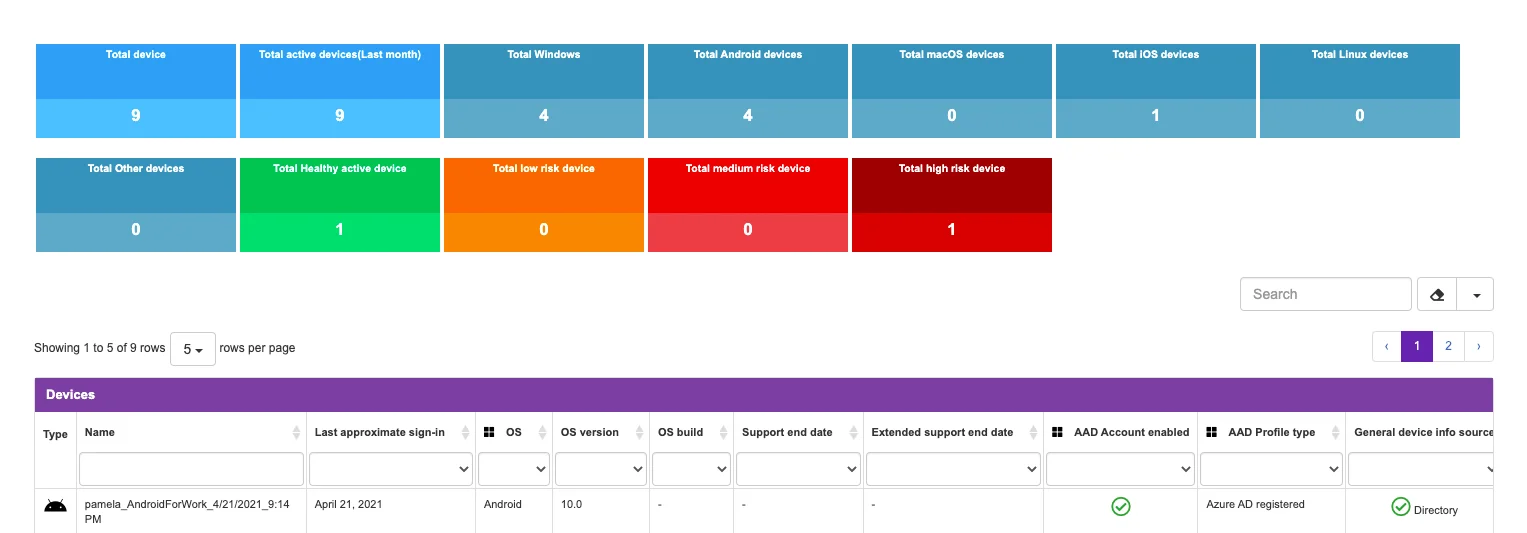The height and width of the screenshot is (533, 1527).
Task: Click the sort arrows on Name column
Action: (296, 433)
